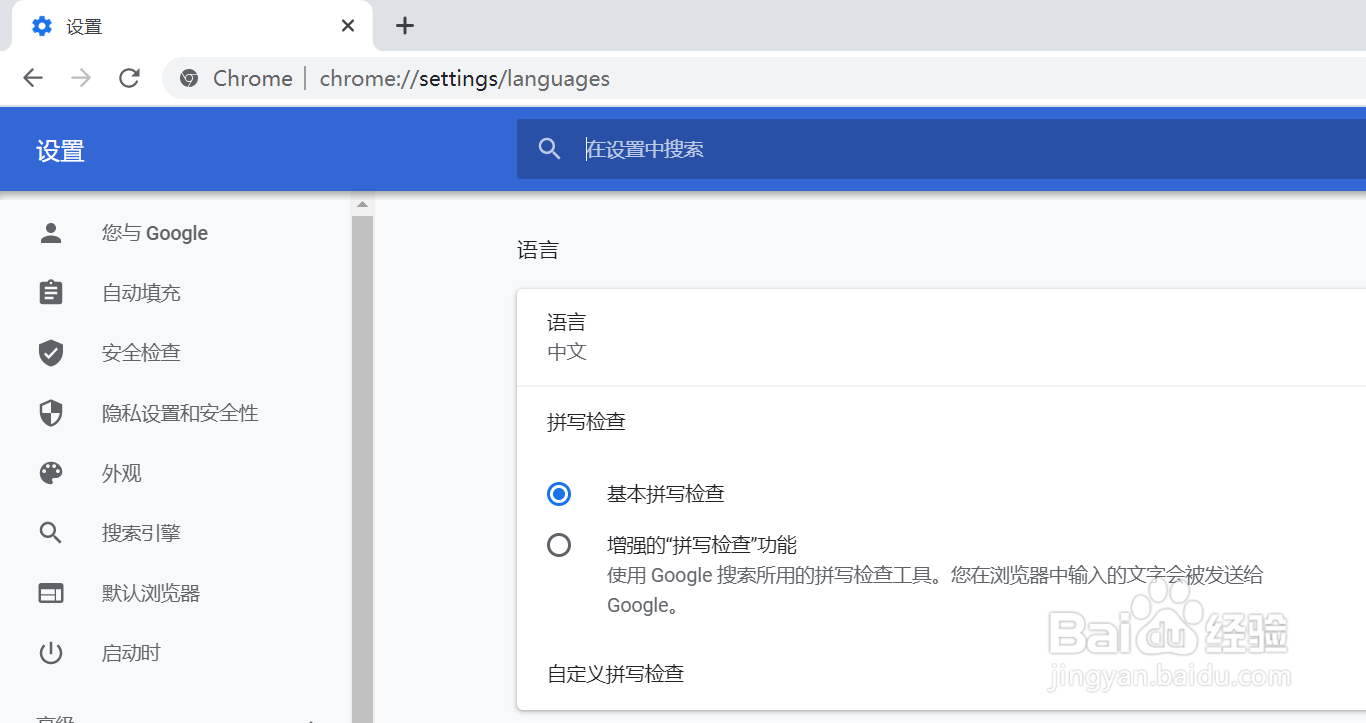1366x723 pixels.
Task: Open 外观 settings via palette icon
Action: (x=51, y=473)
